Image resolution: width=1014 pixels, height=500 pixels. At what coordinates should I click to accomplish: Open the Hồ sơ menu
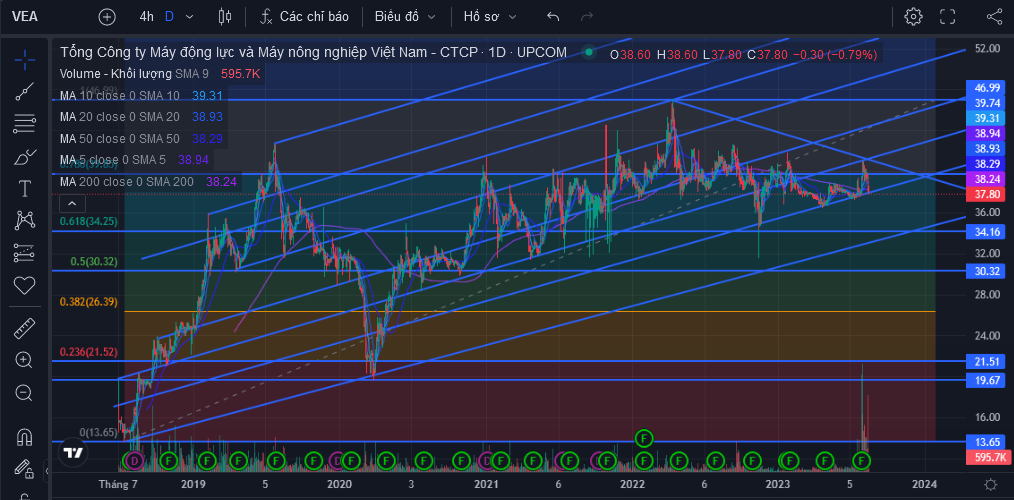[x=490, y=17]
